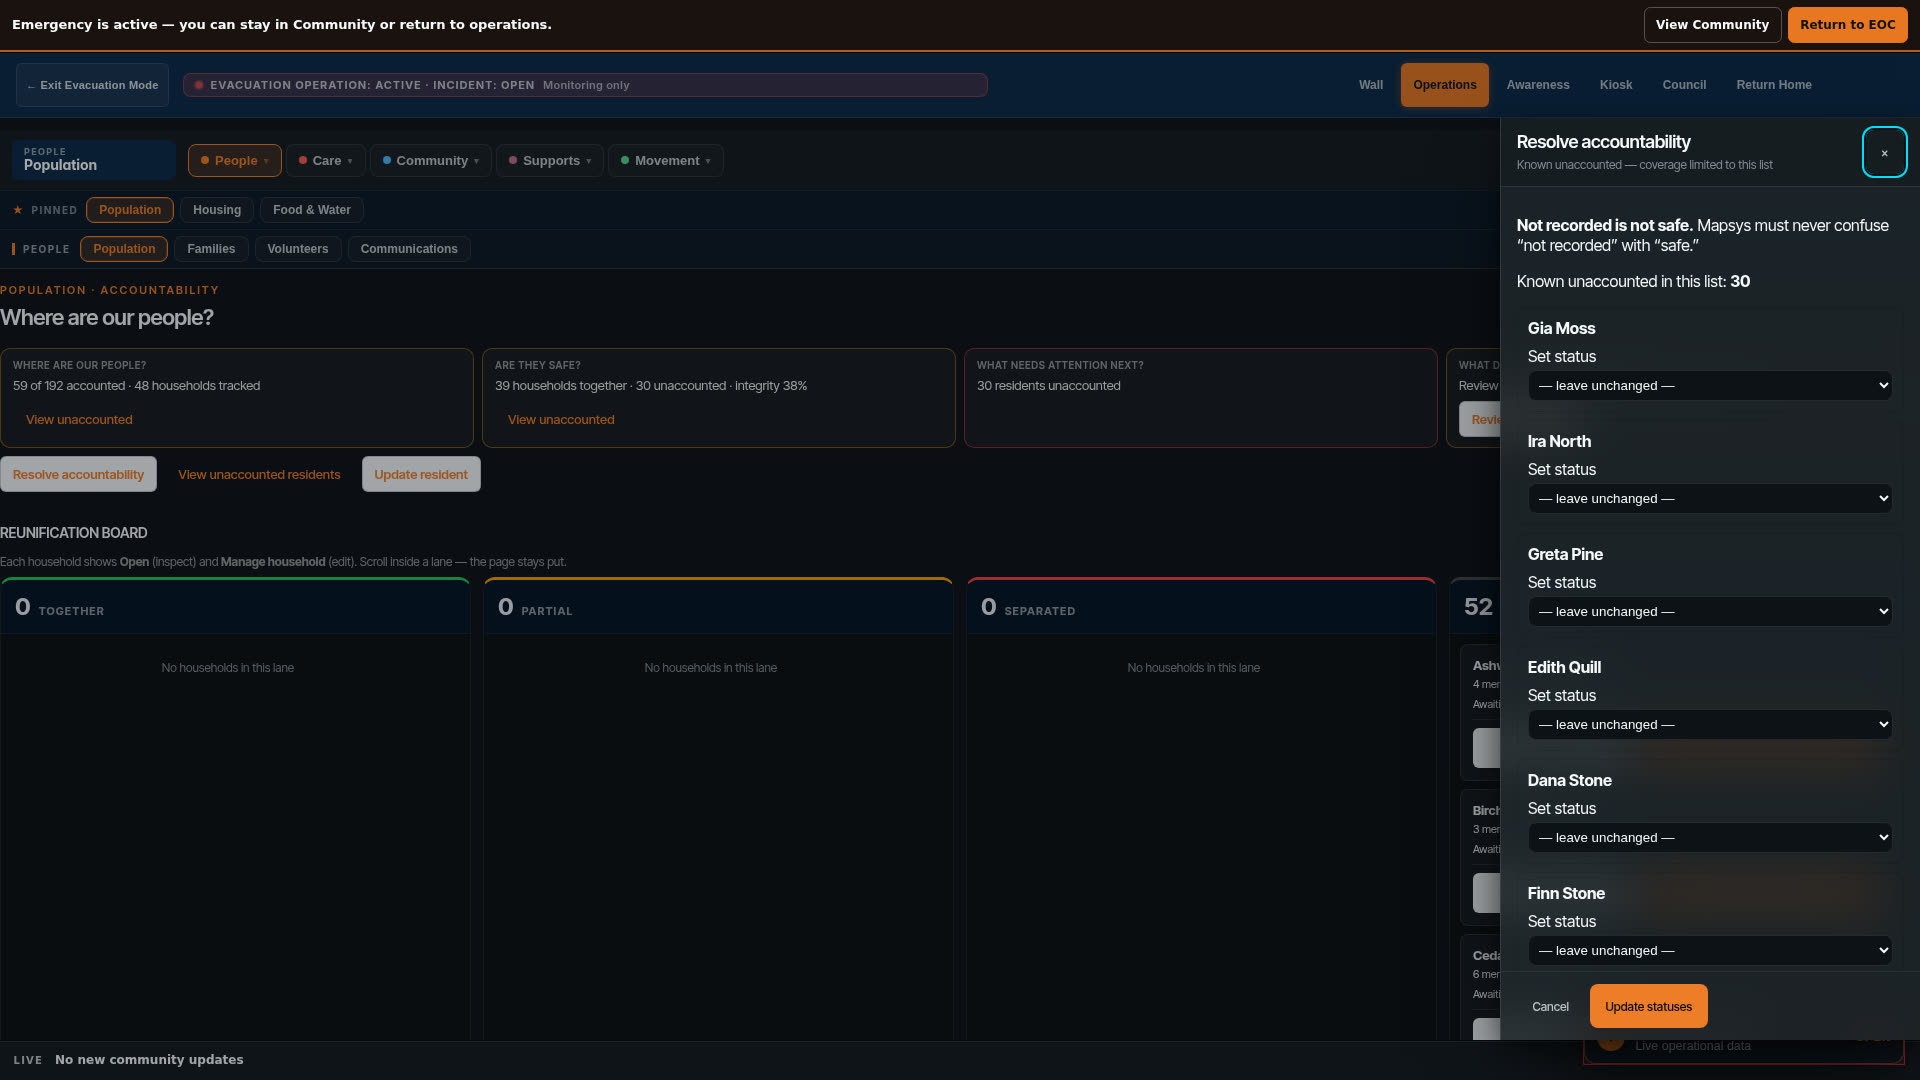Image resolution: width=1920 pixels, height=1080 pixels.
Task: Click the Together lane header
Action: pyautogui.click(x=235, y=608)
